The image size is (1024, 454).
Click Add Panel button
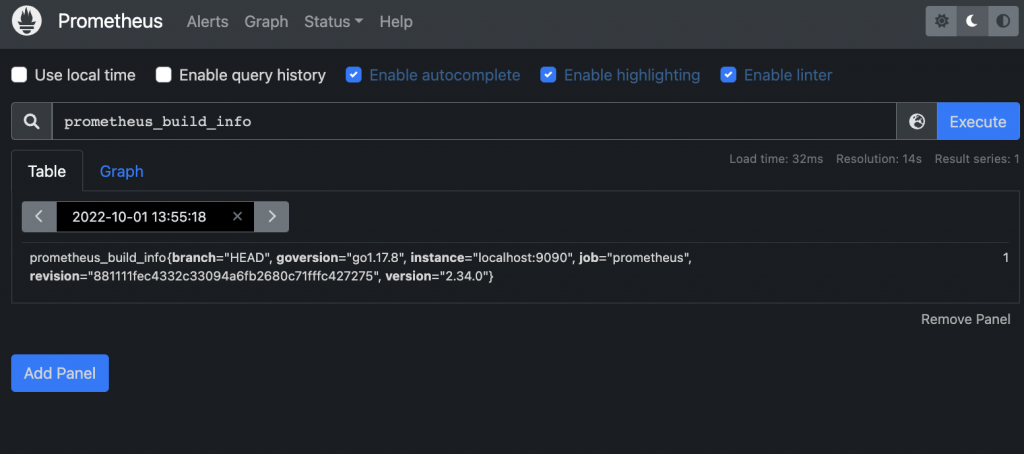(60, 373)
